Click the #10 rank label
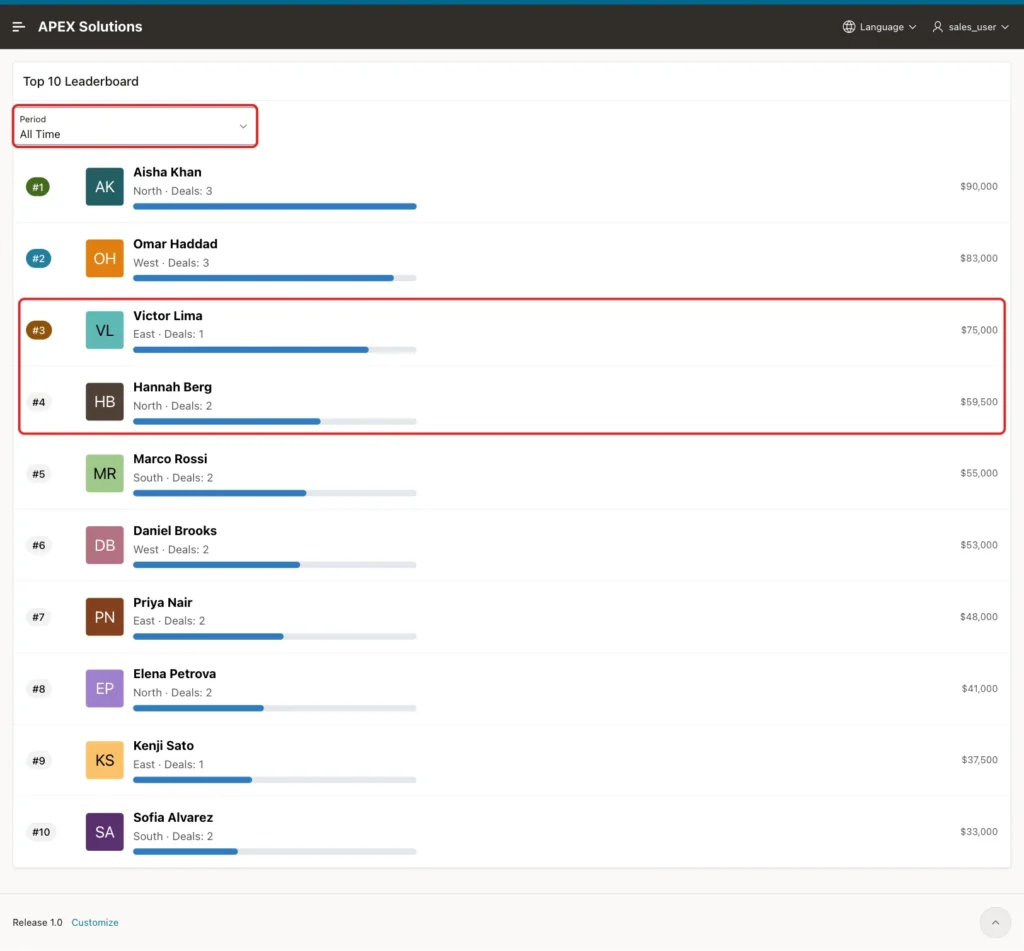 [x=41, y=832]
